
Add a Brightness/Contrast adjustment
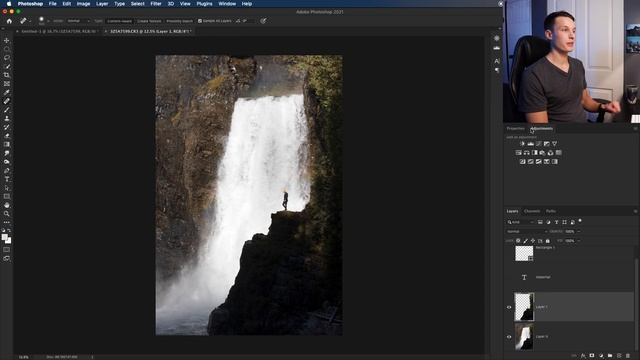pyautogui.click(x=522, y=144)
